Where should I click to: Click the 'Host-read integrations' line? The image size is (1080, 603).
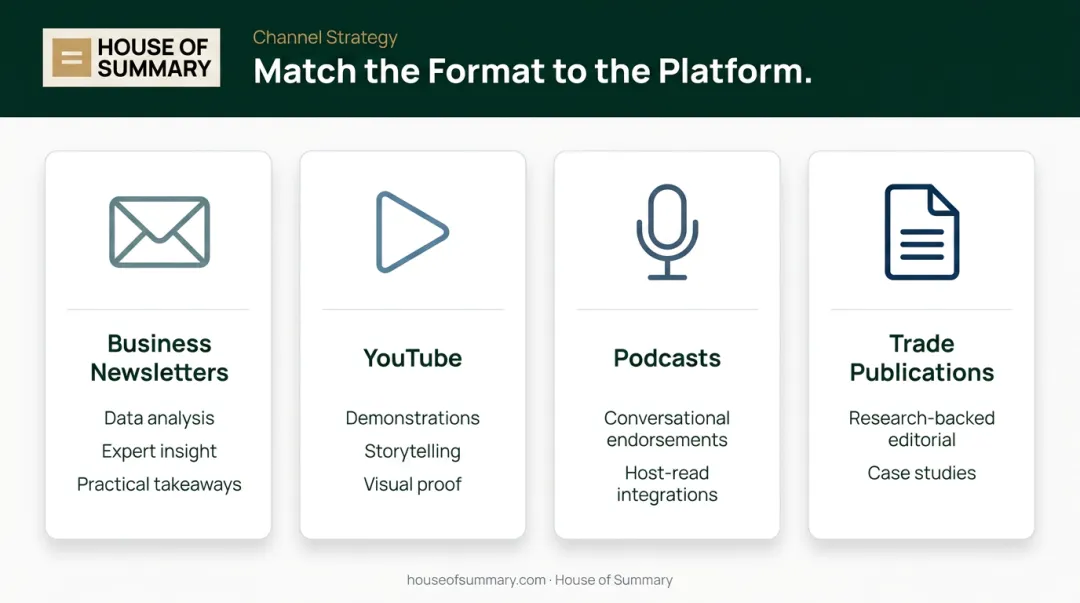[667, 484]
